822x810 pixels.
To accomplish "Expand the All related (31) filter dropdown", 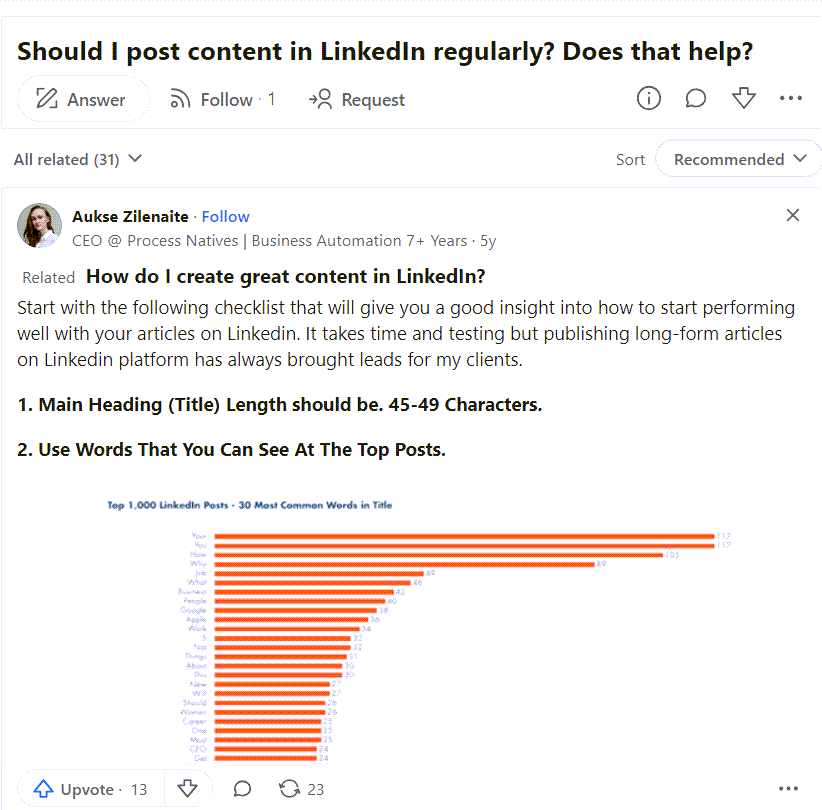I will pos(78,159).
